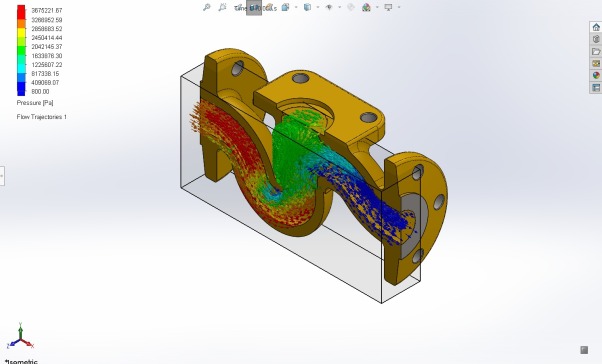Click the legend minimum value 800.00

coord(40,91)
